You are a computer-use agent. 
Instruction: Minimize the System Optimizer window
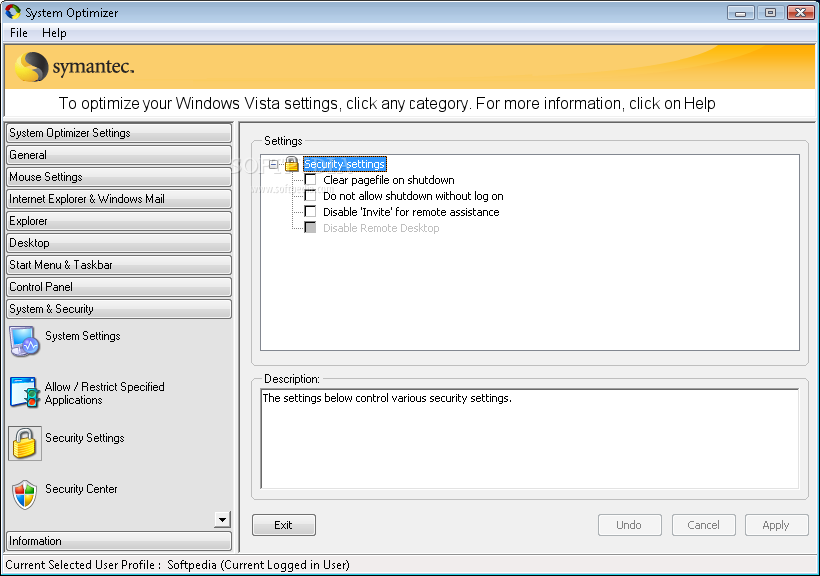pyautogui.click(x=741, y=12)
